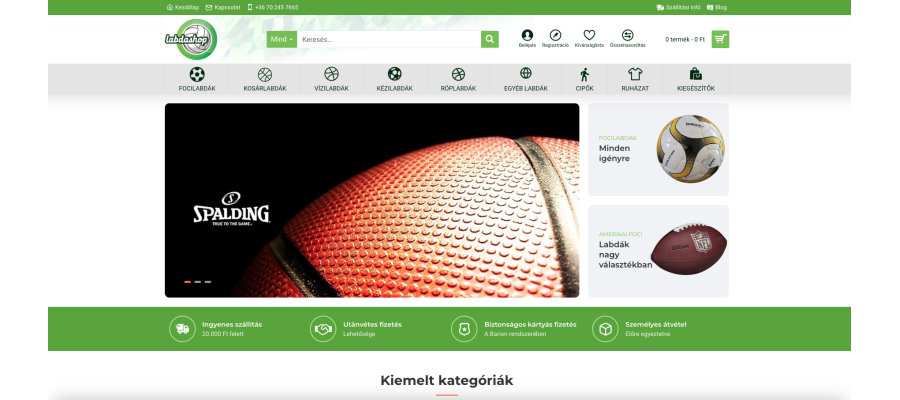The height and width of the screenshot is (400, 900).
Task: Click the Focilabdák soccer ball icon
Action: 197,74
